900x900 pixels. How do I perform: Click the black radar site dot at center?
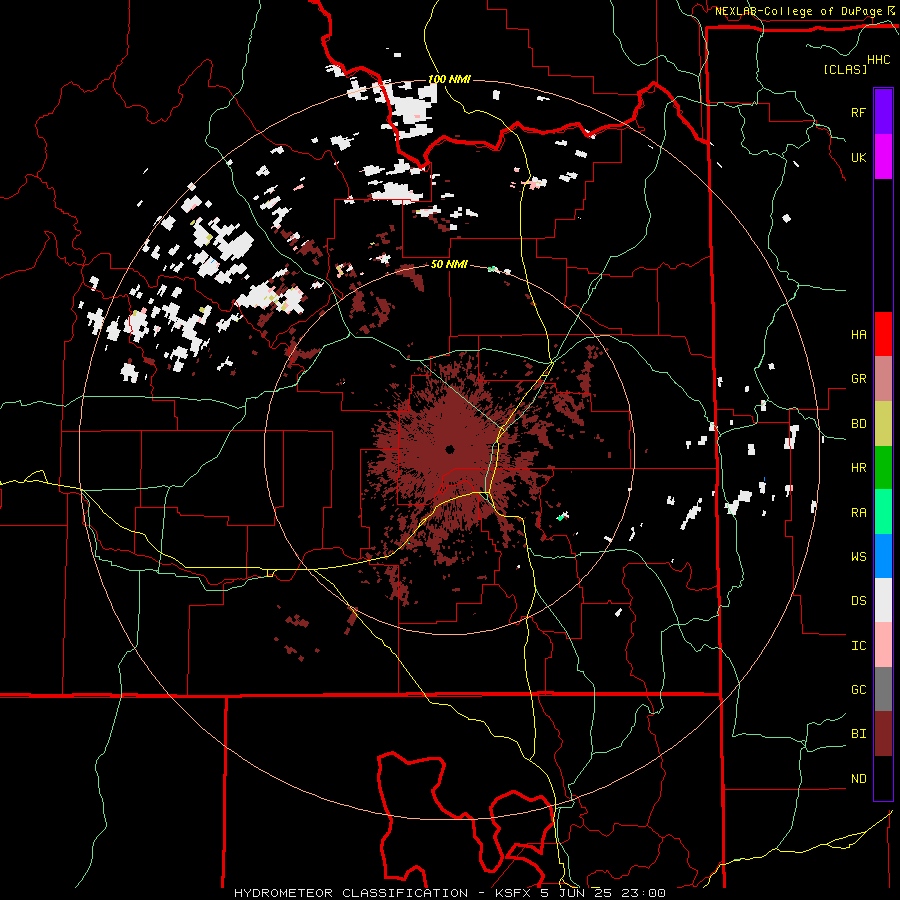(x=449, y=449)
